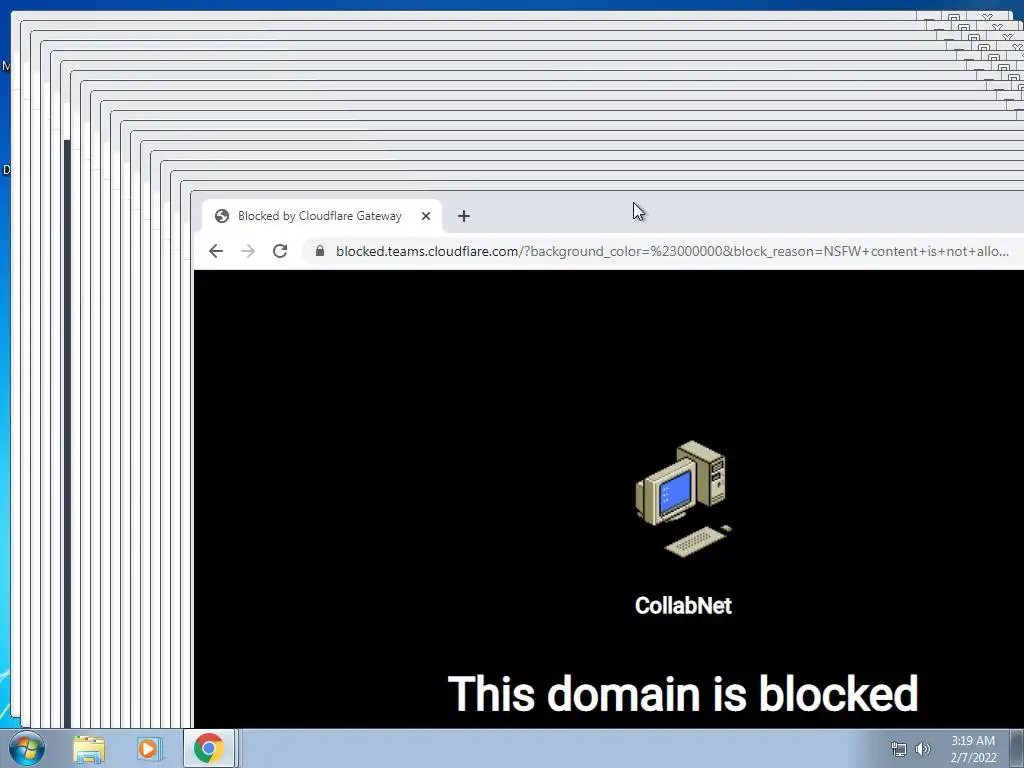The image size is (1024, 768).
Task: View site info via the padlock icon
Action: pos(320,251)
